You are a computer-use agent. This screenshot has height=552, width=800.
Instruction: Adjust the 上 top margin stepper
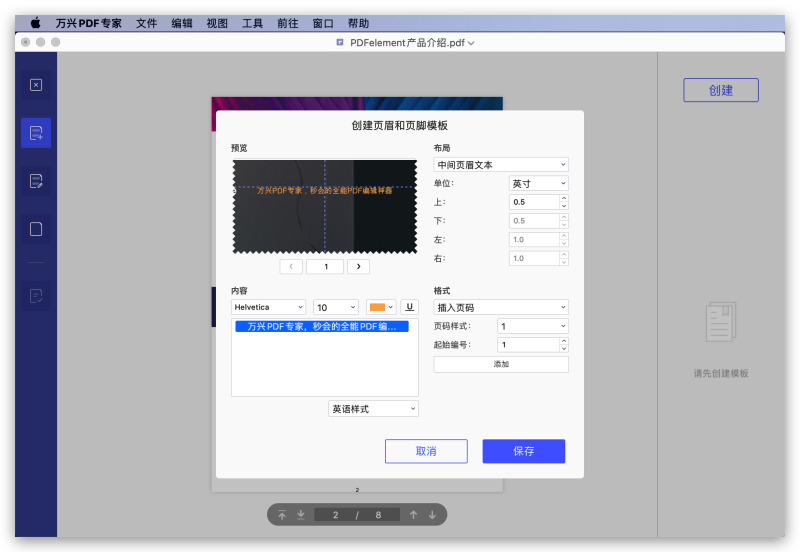(x=564, y=202)
